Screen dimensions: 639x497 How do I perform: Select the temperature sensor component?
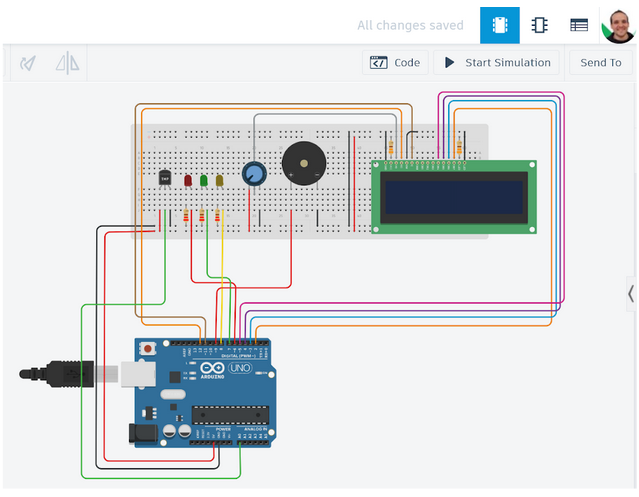(165, 177)
